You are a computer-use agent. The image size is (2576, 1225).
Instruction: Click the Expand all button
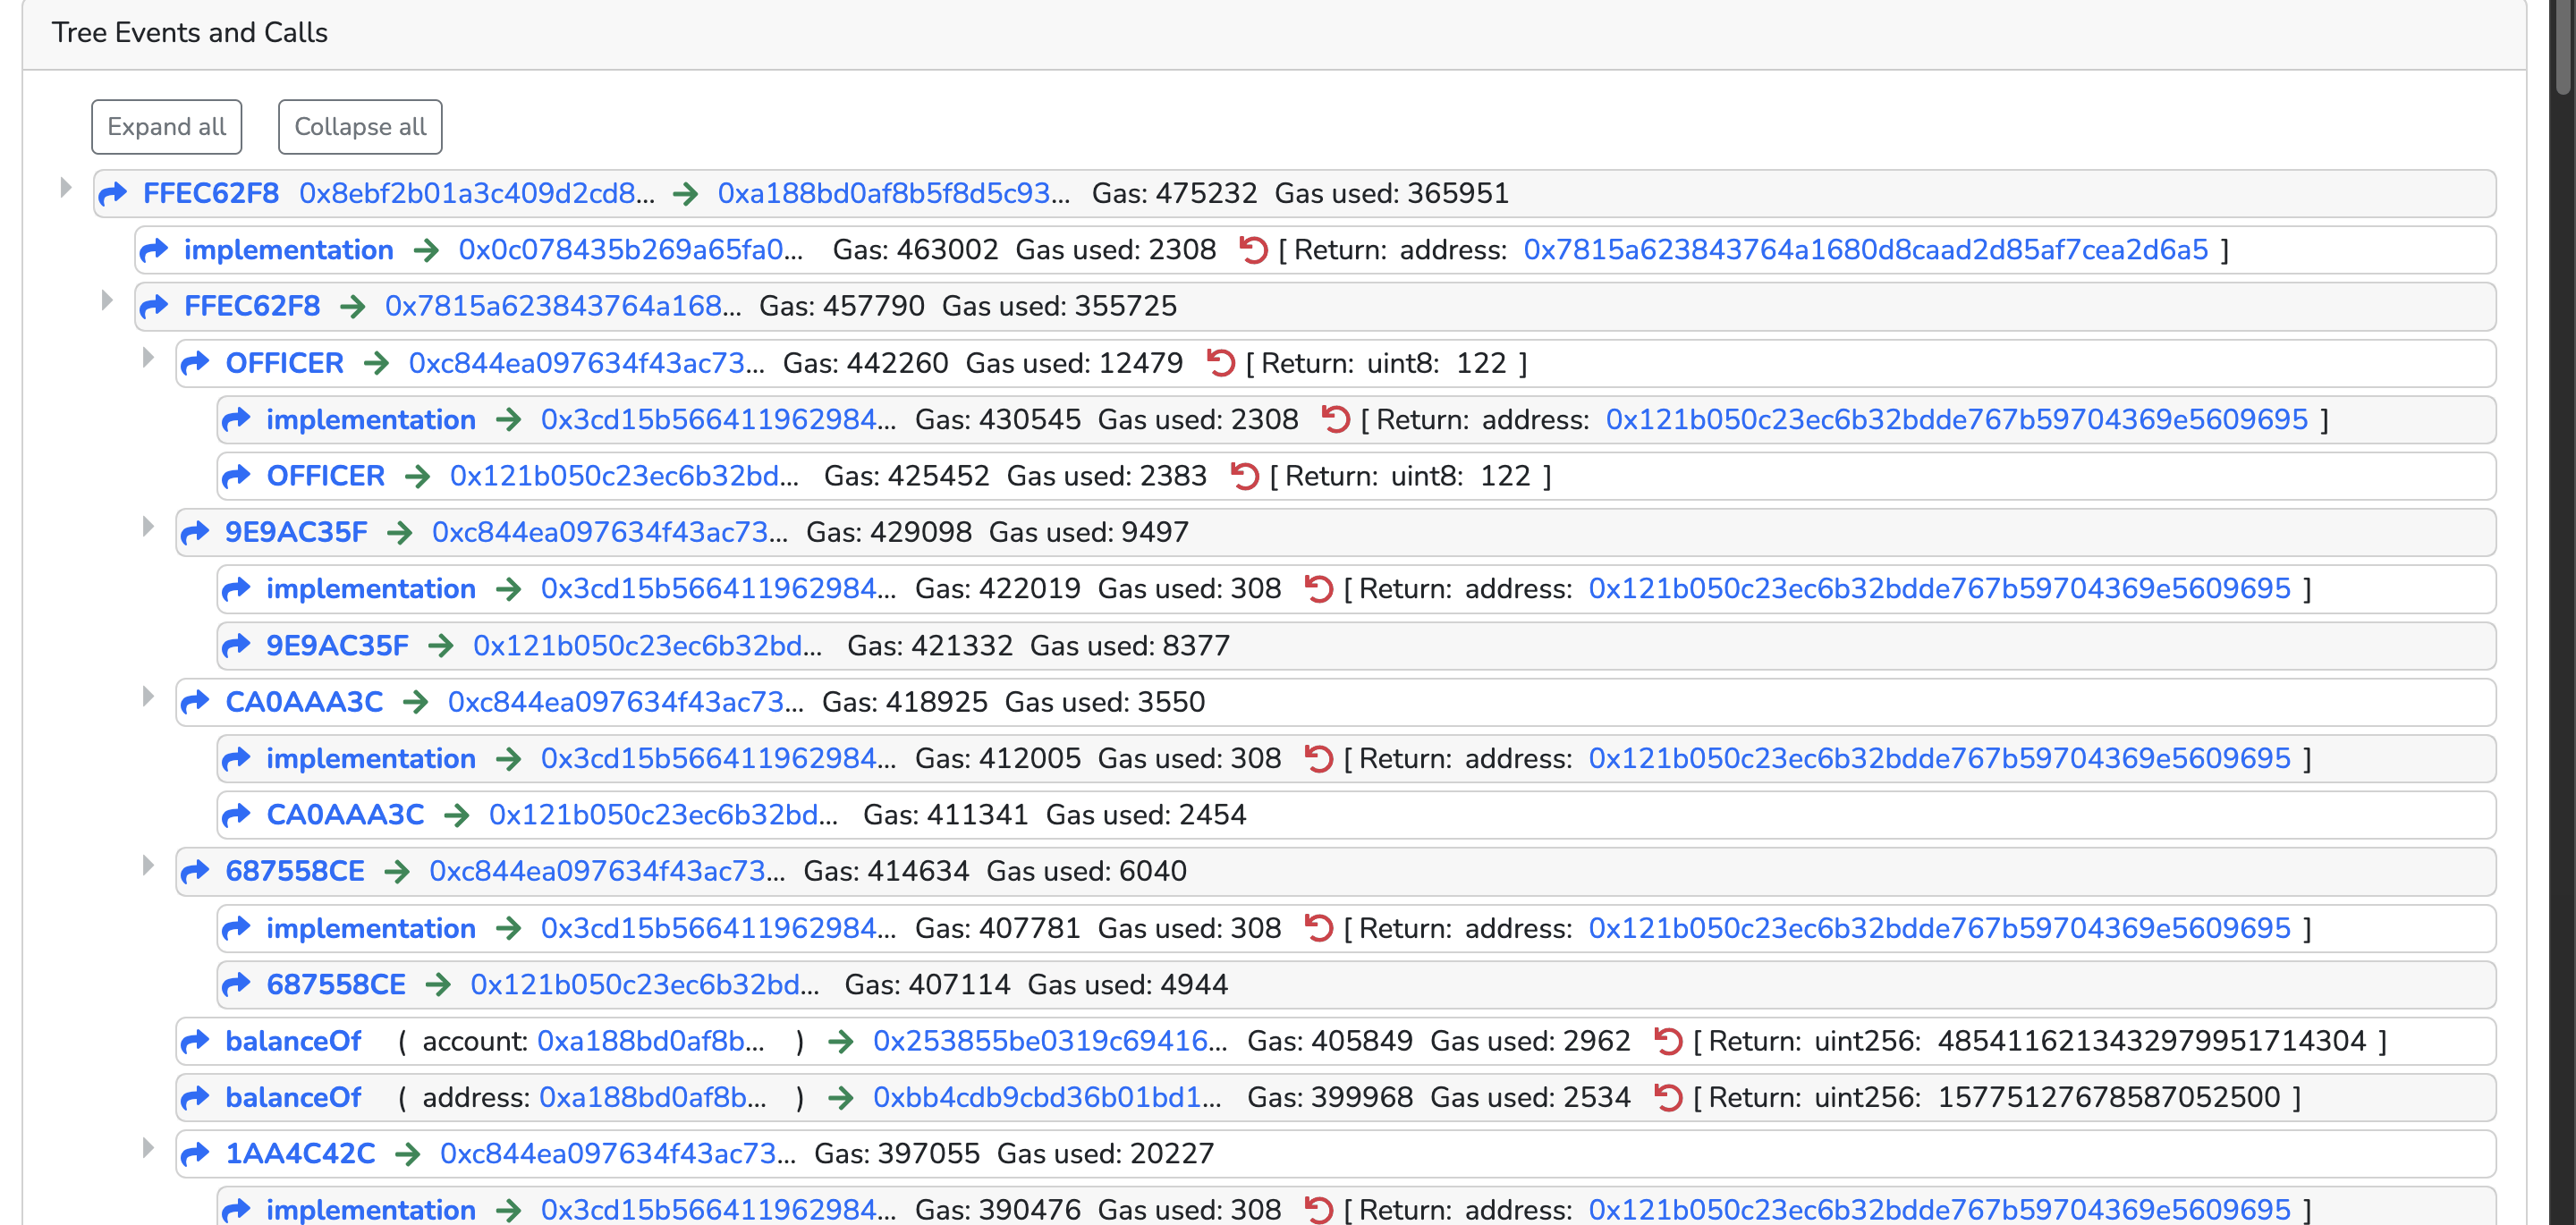pyautogui.click(x=167, y=127)
